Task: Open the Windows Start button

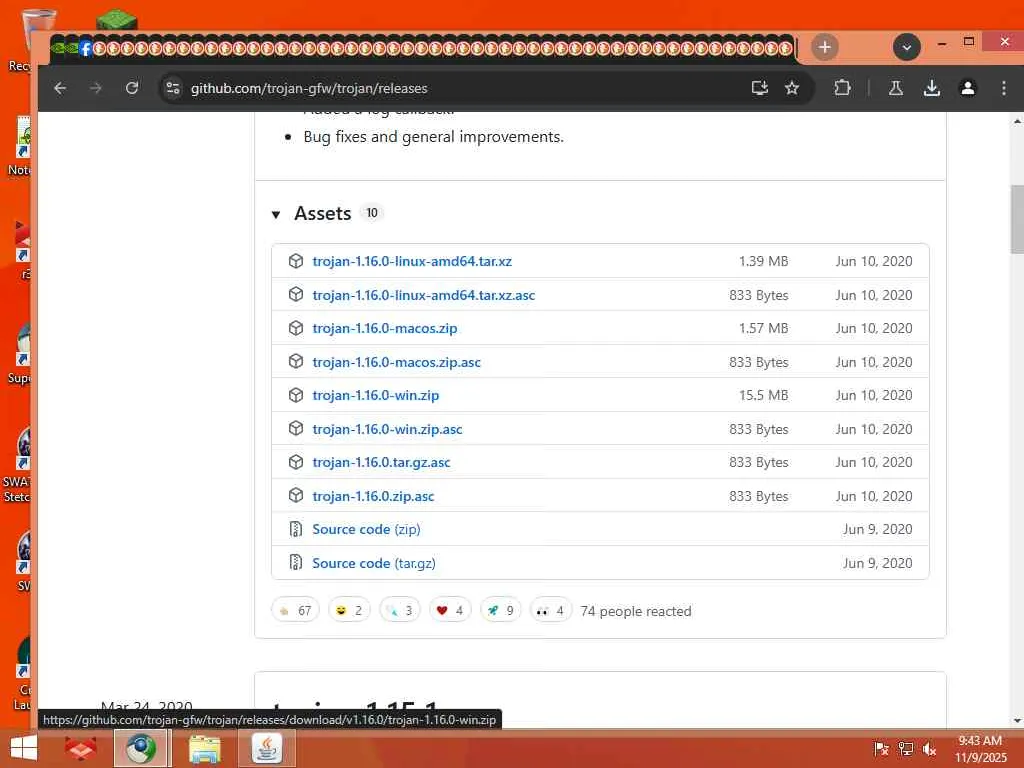Action: (x=24, y=748)
